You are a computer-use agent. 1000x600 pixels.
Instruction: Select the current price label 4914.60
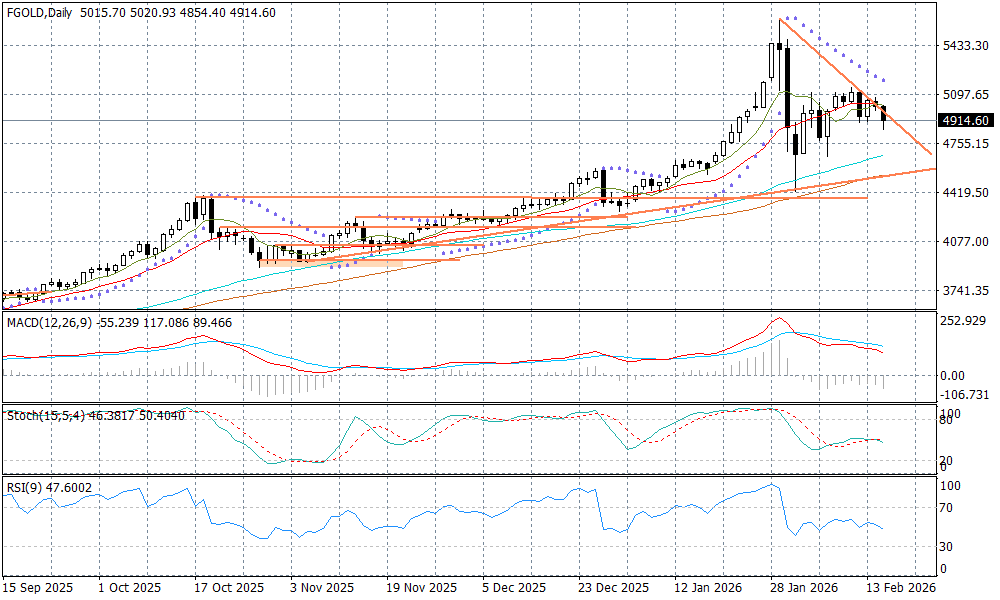pos(965,121)
